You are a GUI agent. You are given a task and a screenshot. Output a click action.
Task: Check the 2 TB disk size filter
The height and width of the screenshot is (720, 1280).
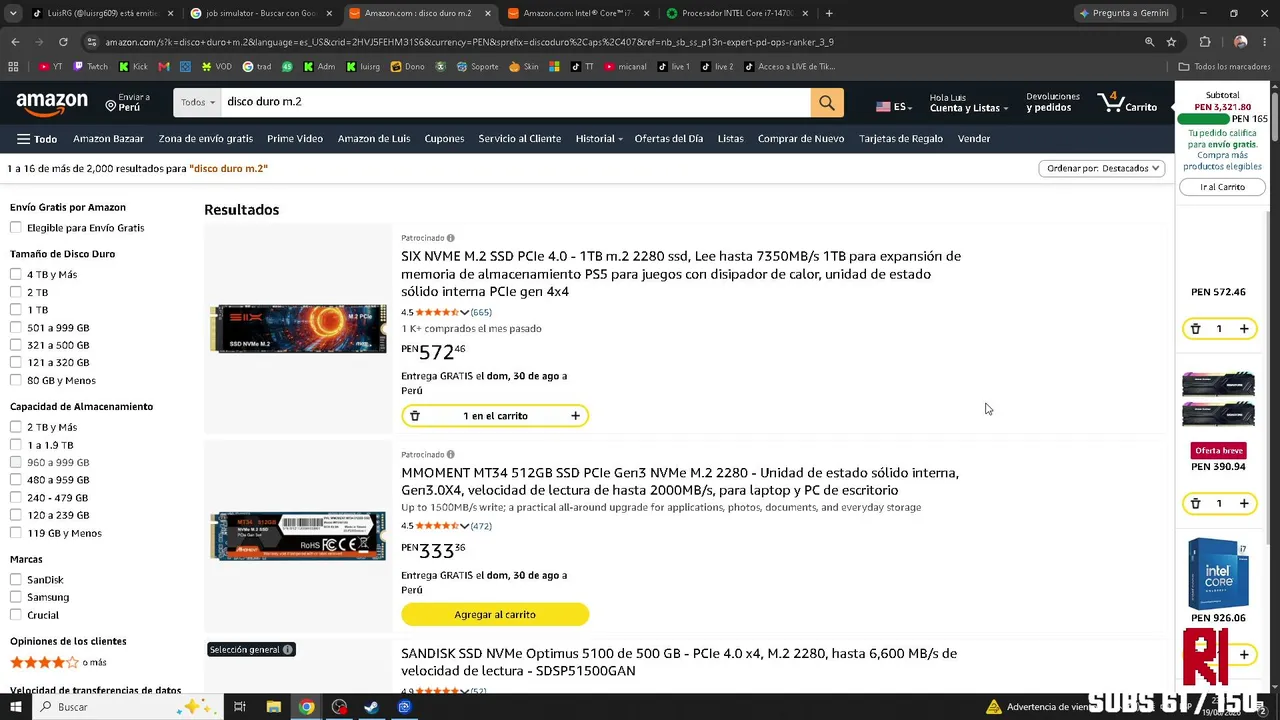pyautogui.click(x=16, y=292)
